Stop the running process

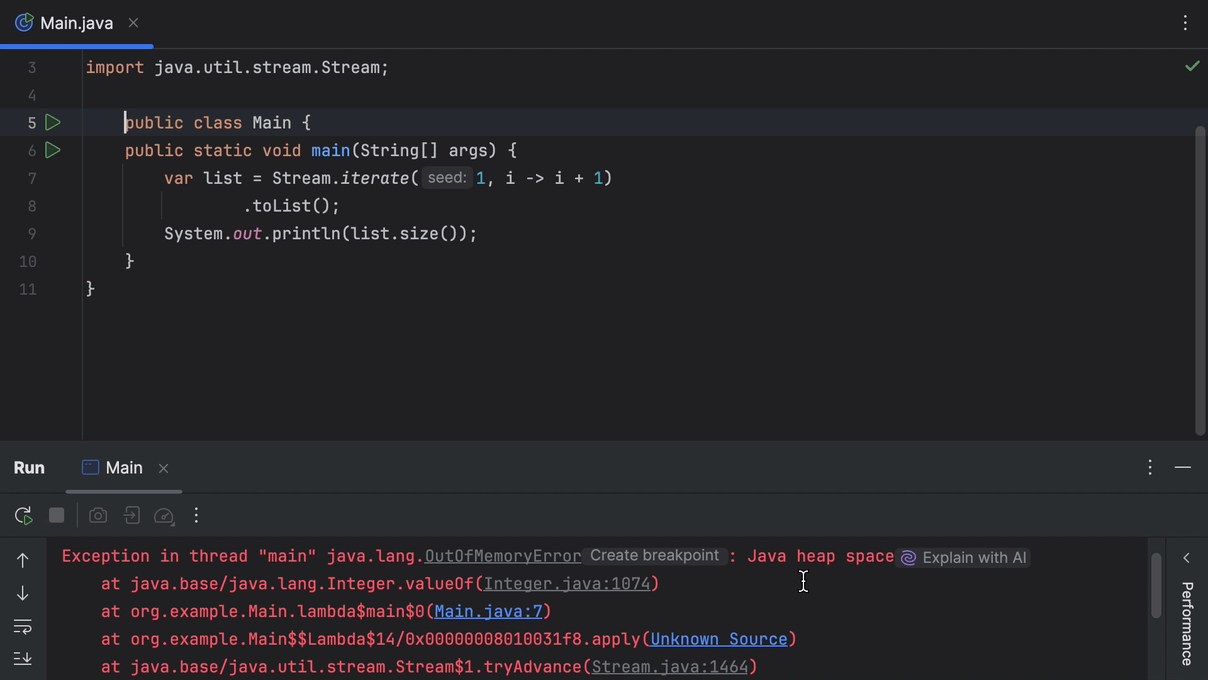[x=56, y=515]
